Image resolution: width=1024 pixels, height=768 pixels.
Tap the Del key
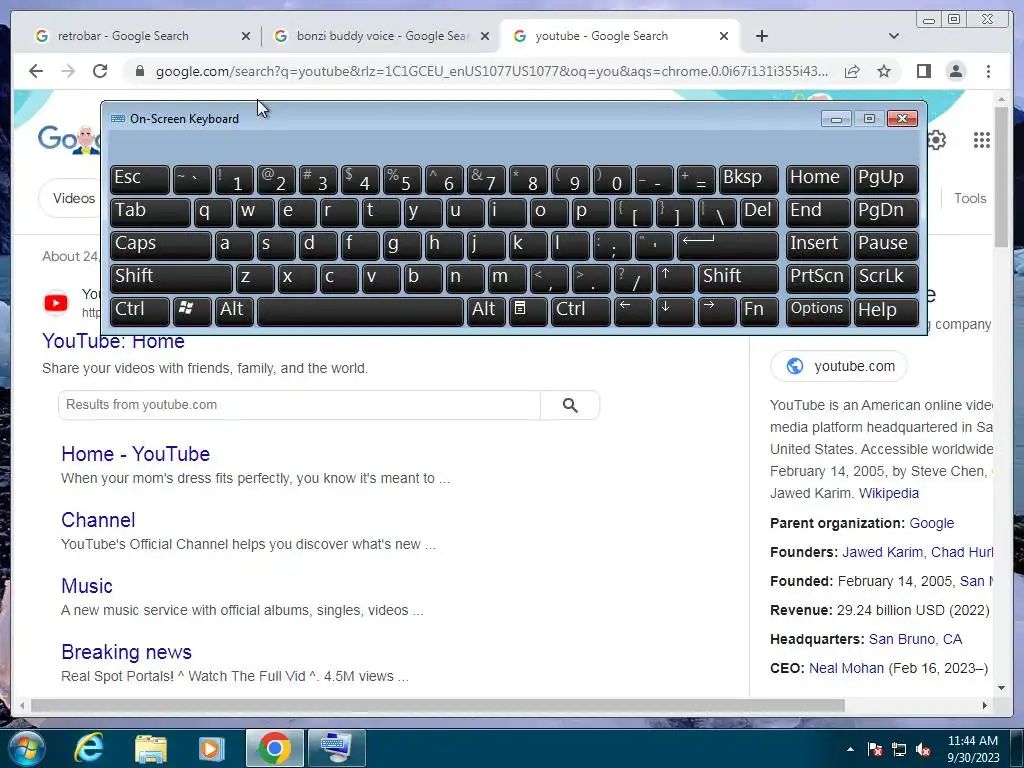(760, 212)
